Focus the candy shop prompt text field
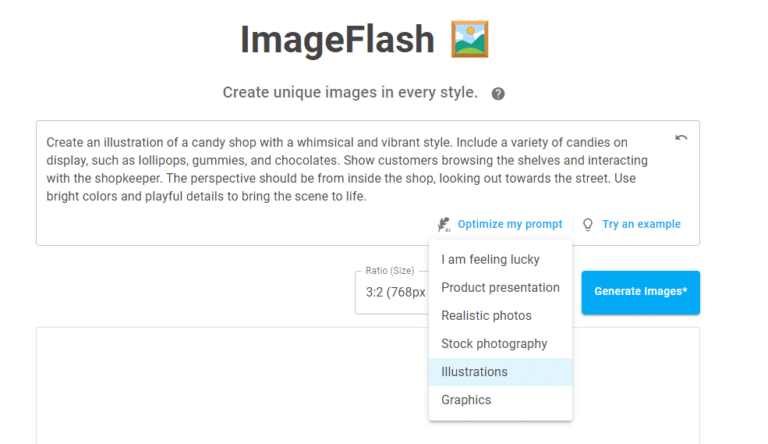Screen dimensions: 768x444 pos(350,168)
